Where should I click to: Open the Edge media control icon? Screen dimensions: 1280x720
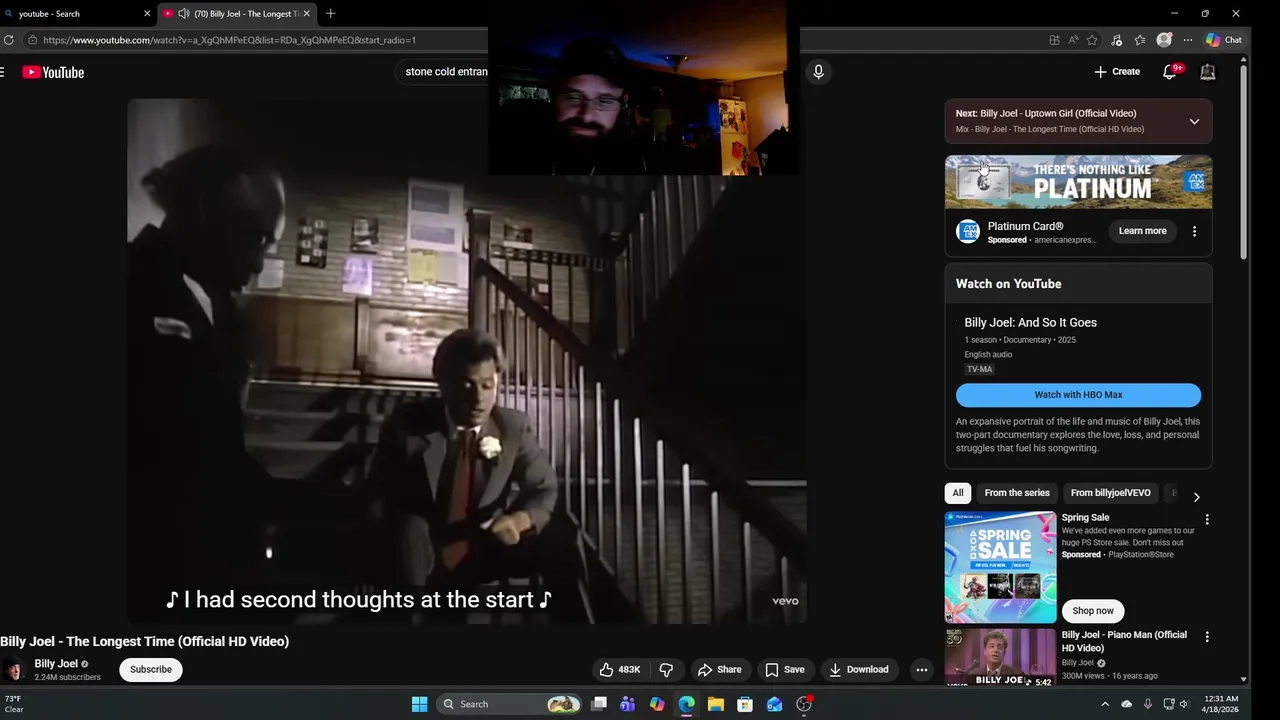coord(1117,40)
